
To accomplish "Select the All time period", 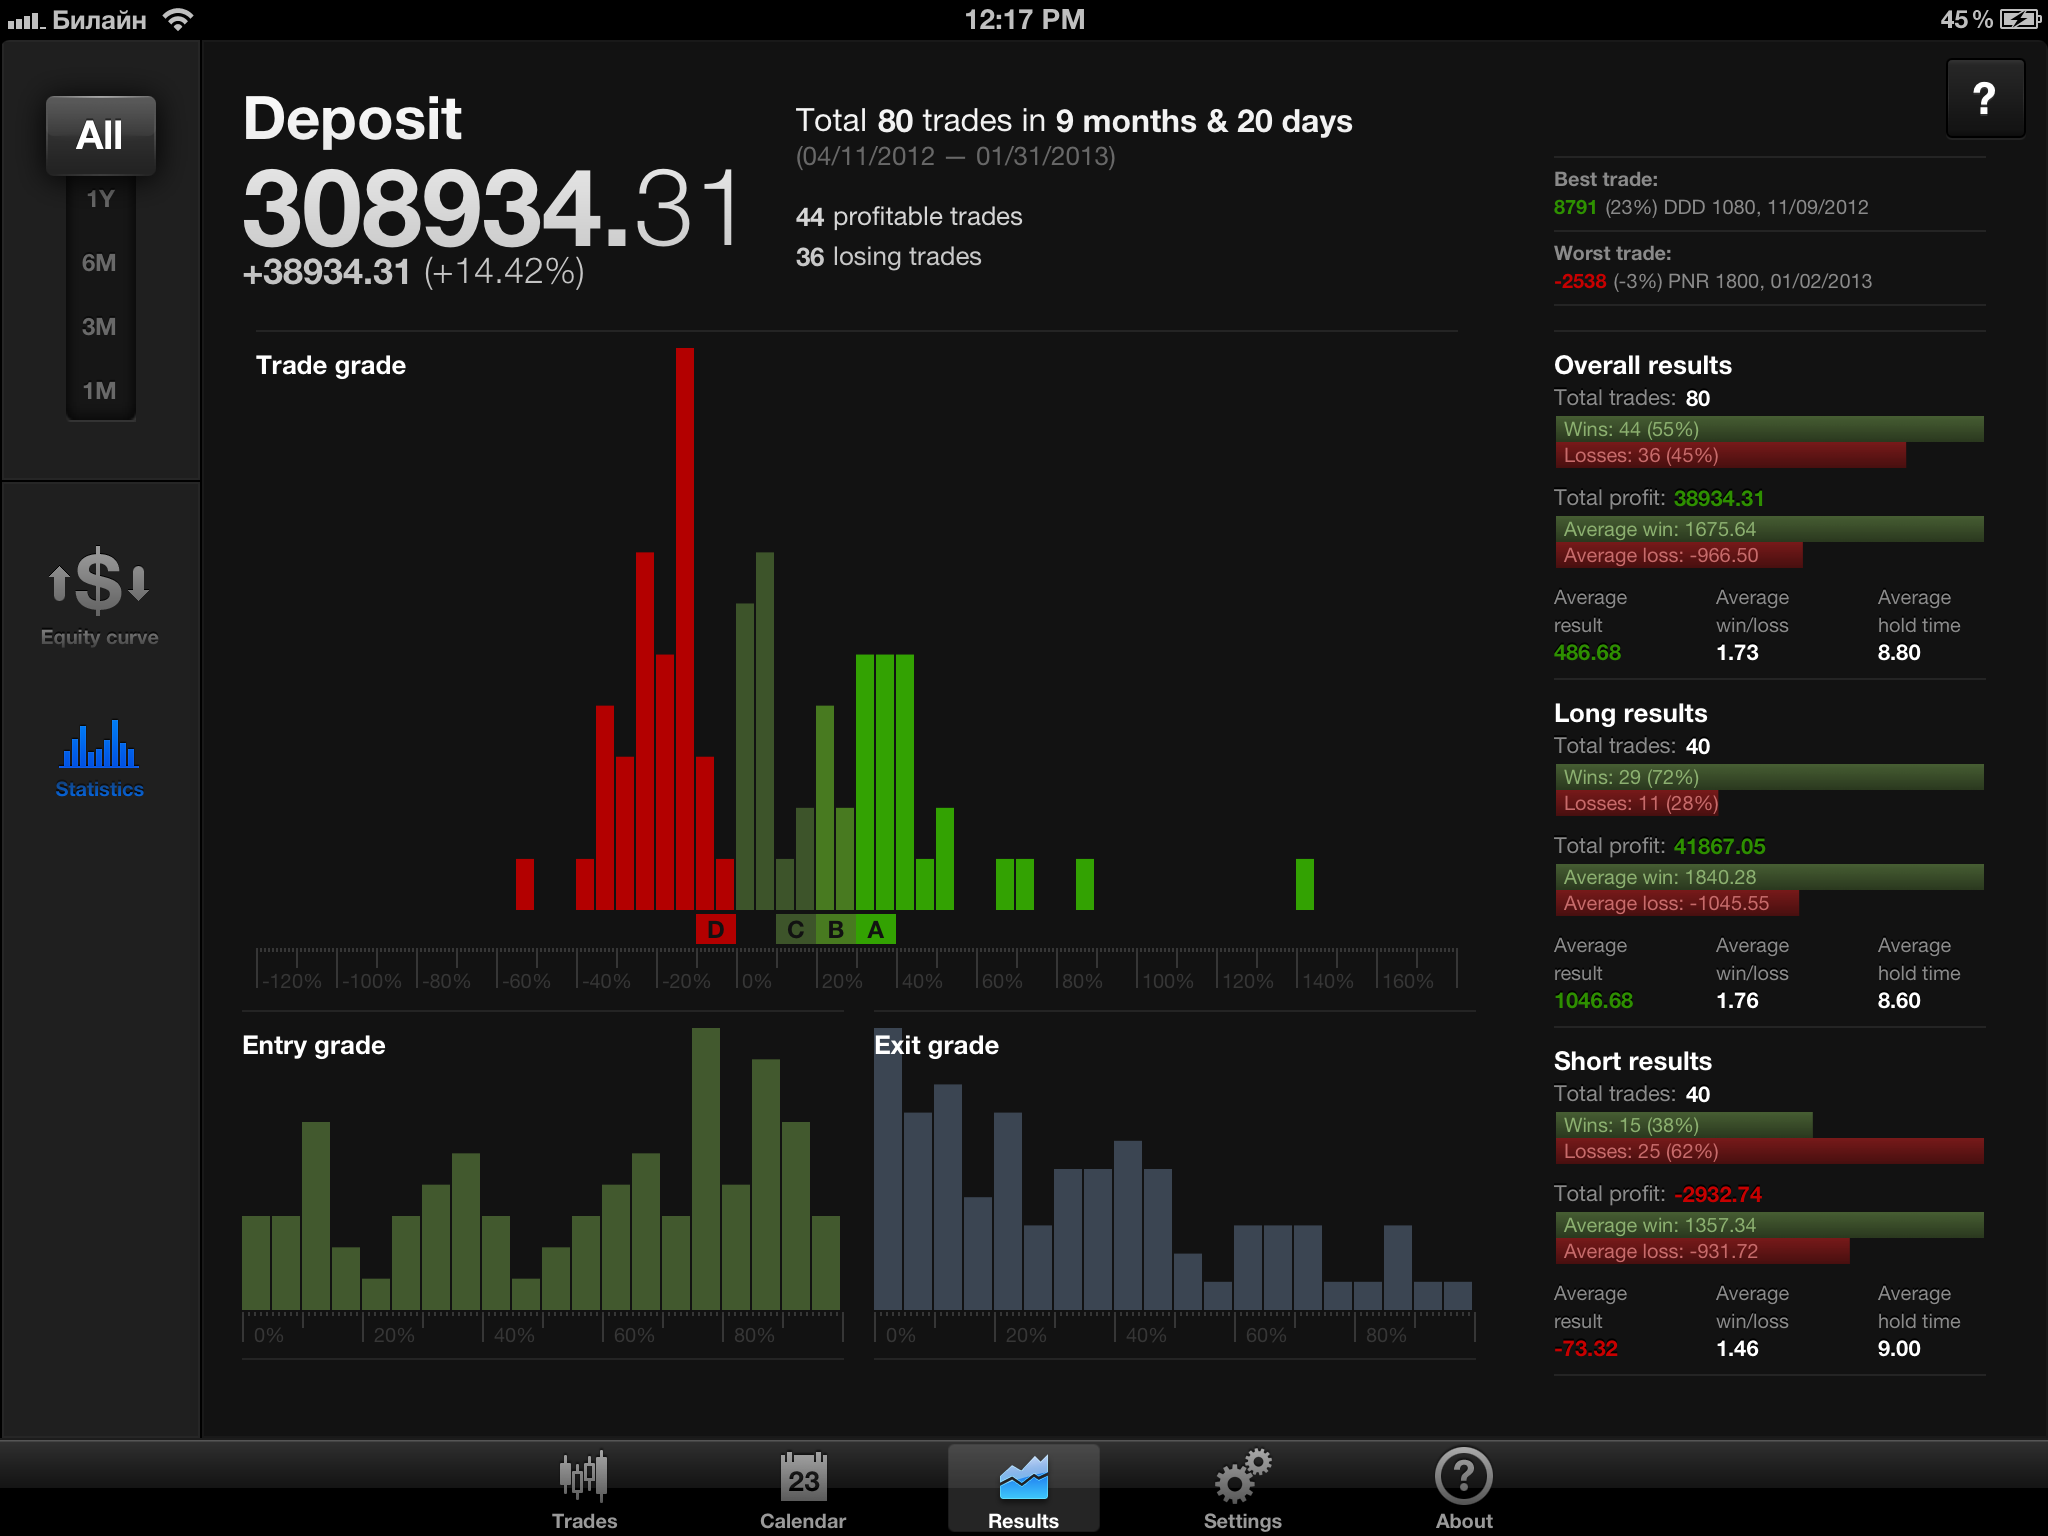I will tap(100, 135).
